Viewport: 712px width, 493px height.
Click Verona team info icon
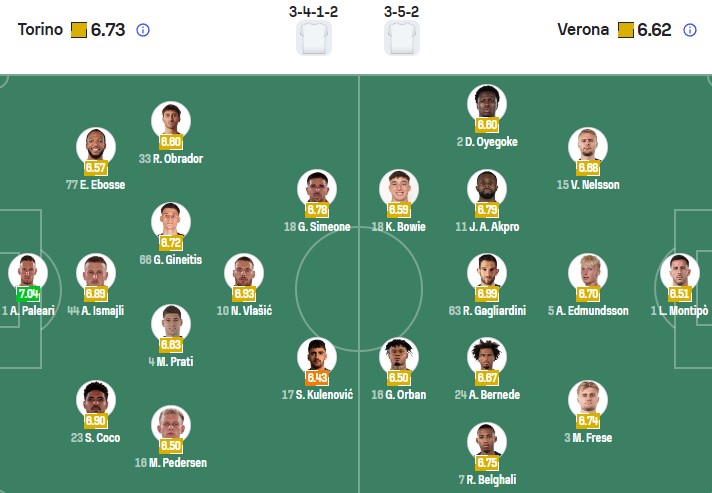tap(689, 30)
